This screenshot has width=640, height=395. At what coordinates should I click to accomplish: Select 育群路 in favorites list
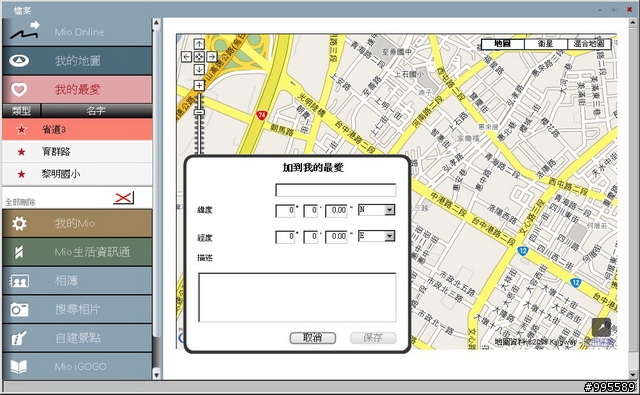77,151
